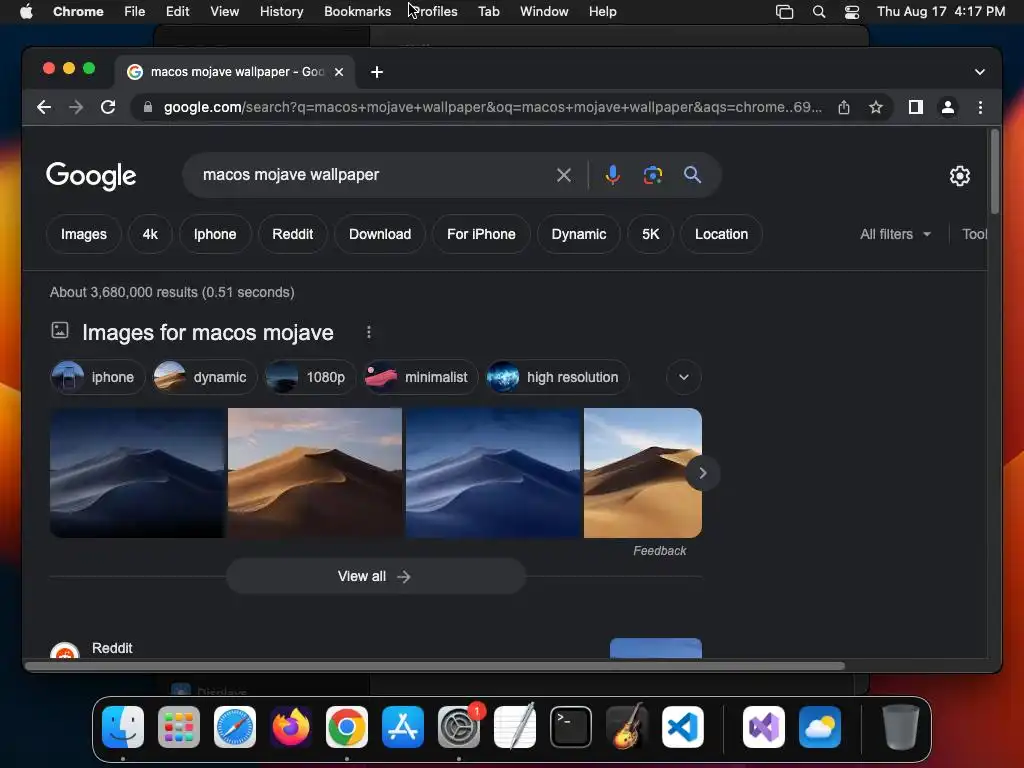
Task: Apply the 4k filter chip
Action: pos(150,234)
